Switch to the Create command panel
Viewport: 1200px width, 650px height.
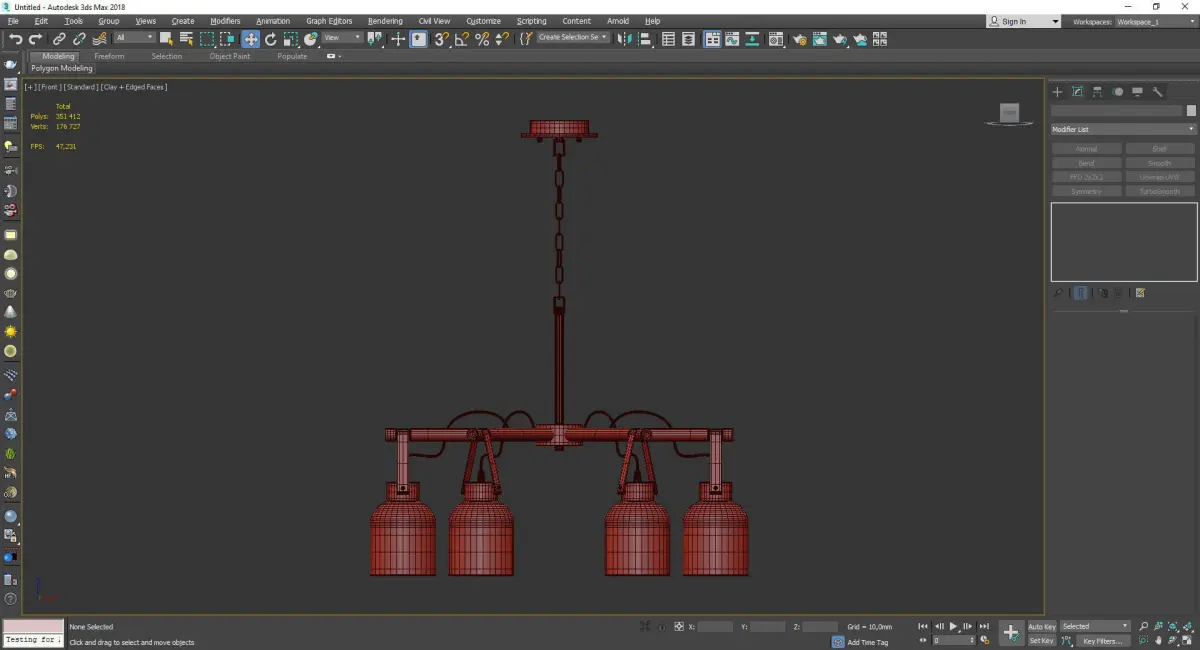click(x=1057, y=92)
